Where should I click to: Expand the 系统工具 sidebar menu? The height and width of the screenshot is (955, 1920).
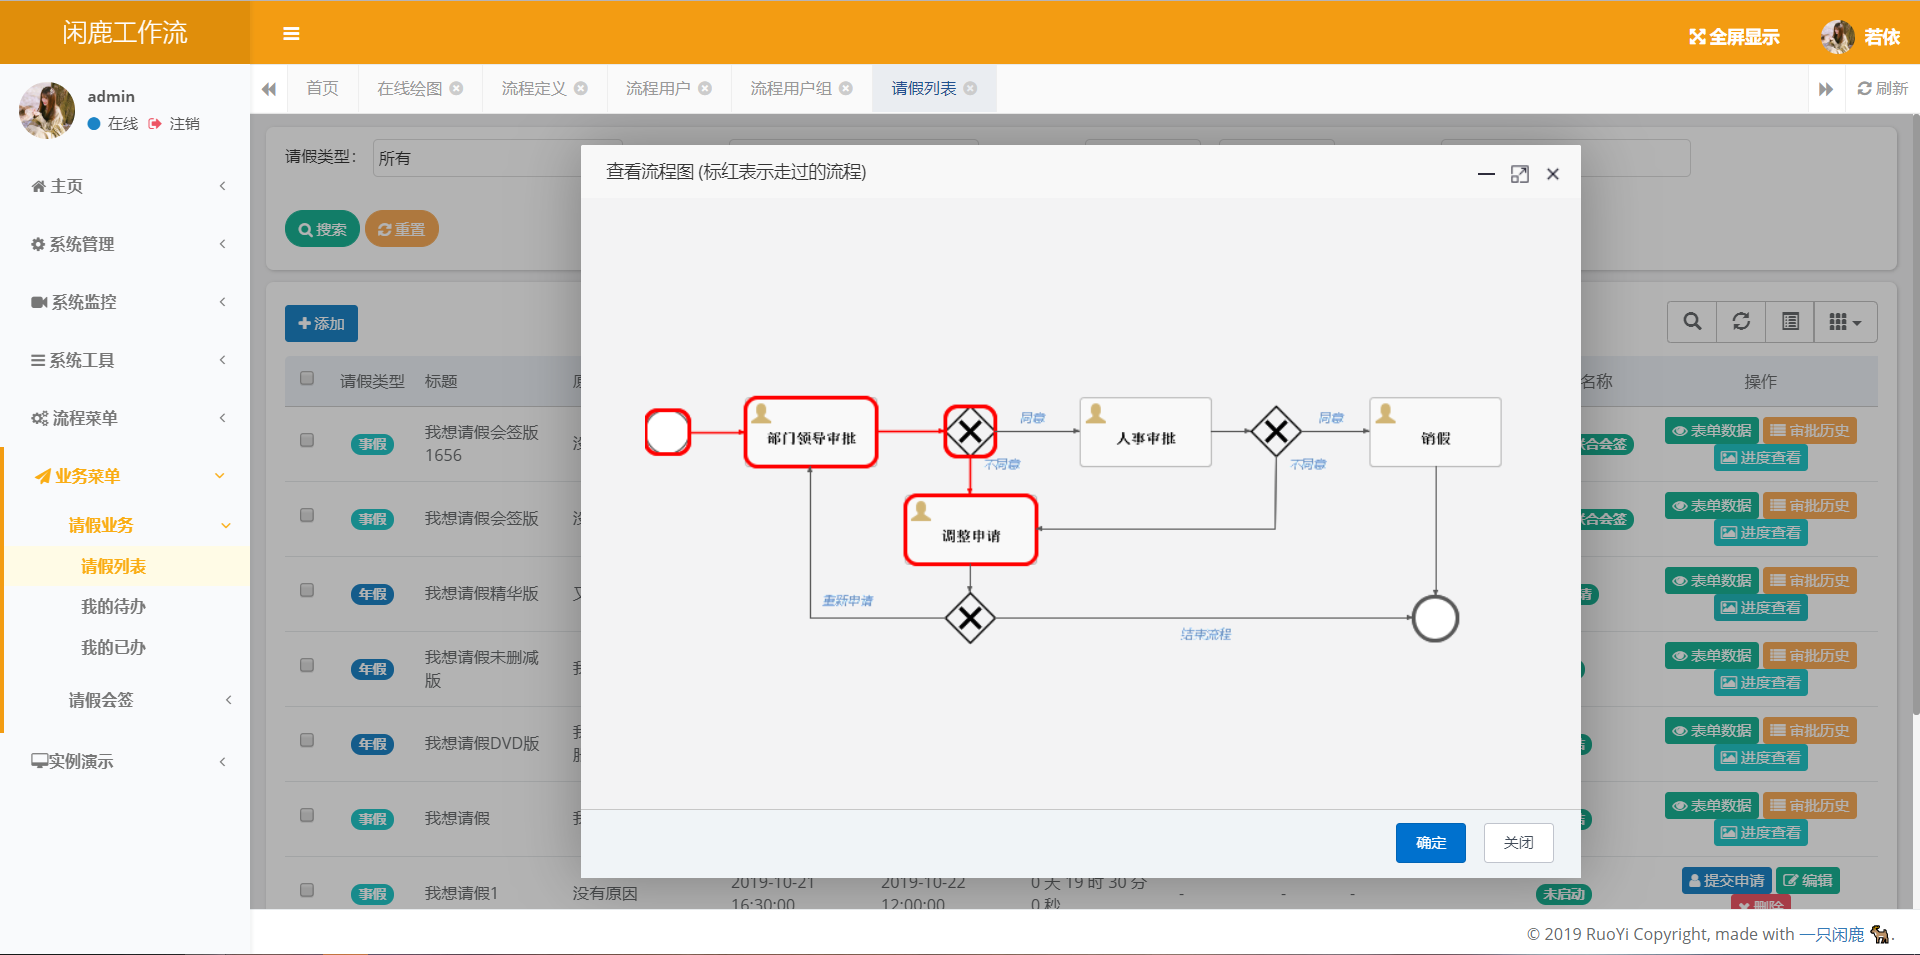[x=125, y=360]
